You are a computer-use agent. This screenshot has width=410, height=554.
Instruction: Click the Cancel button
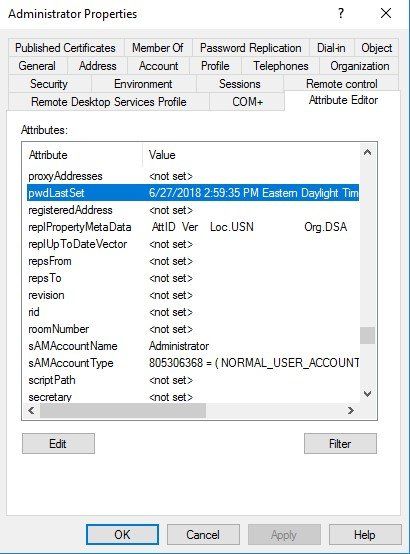click(203, 535)
